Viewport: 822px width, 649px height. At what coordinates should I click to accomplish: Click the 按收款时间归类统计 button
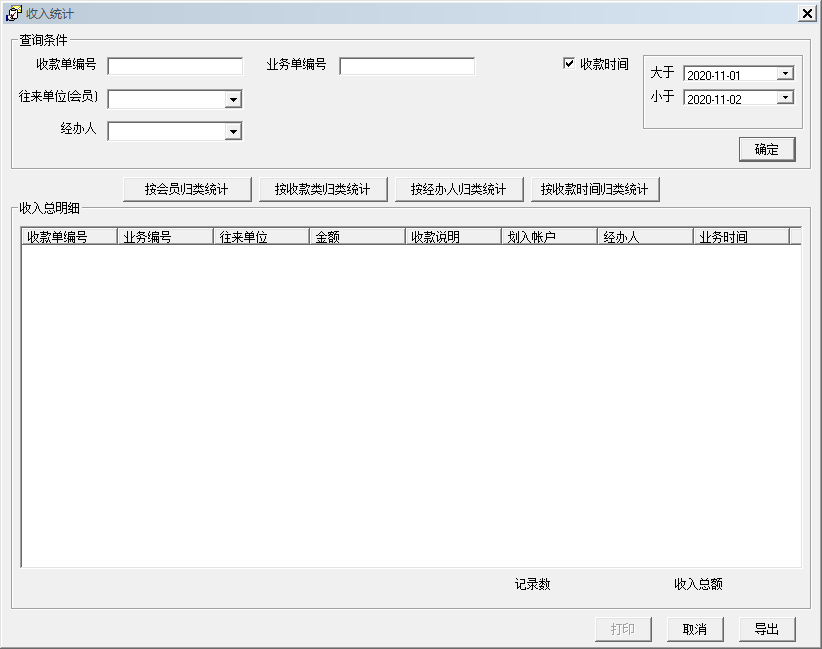[x=597, y=188]
